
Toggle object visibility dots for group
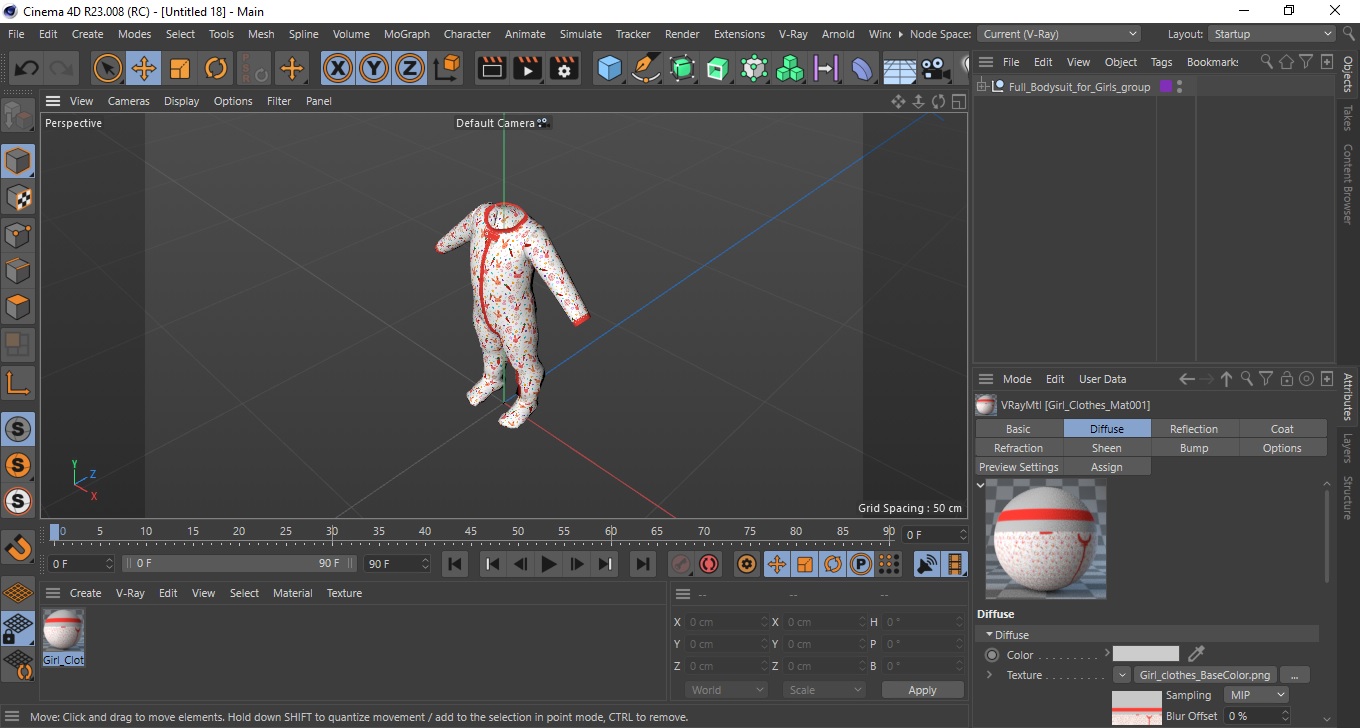click(x=1180, y=87)
